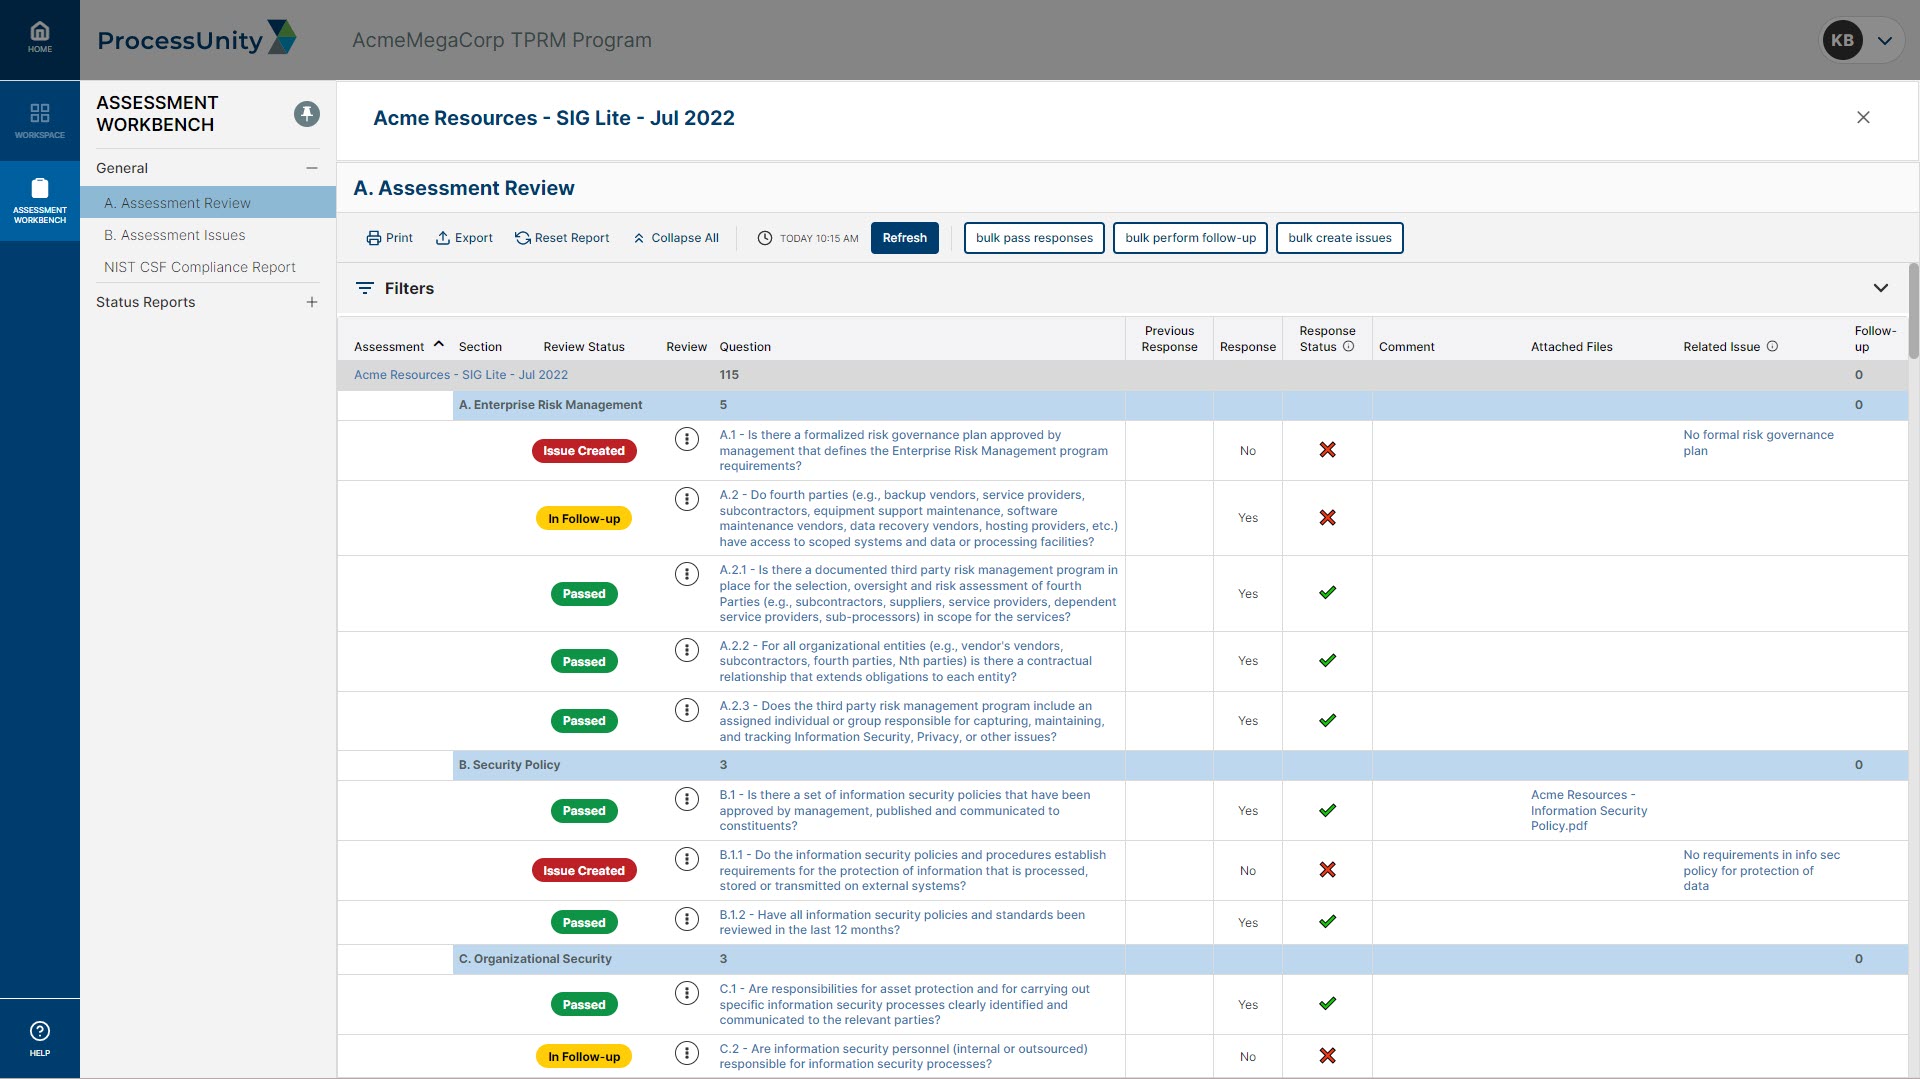Expand the Filters panel chevron
This screenshot has height=1079, width=1920.
coord(1881,288)
